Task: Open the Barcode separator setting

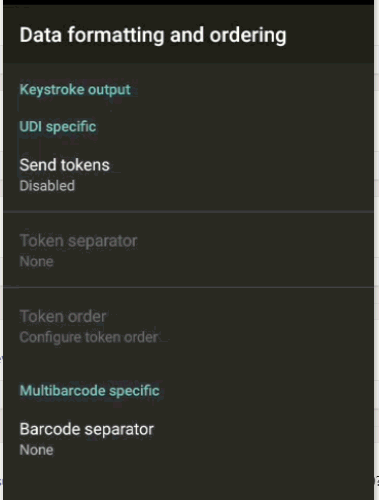Action: coord(188,439)
